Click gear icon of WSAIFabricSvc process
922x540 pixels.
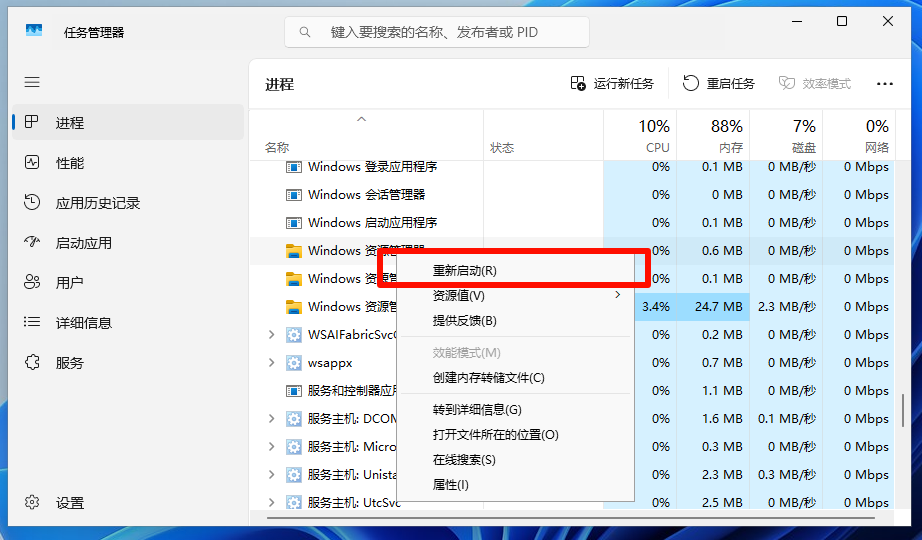(x=293, y=335)
